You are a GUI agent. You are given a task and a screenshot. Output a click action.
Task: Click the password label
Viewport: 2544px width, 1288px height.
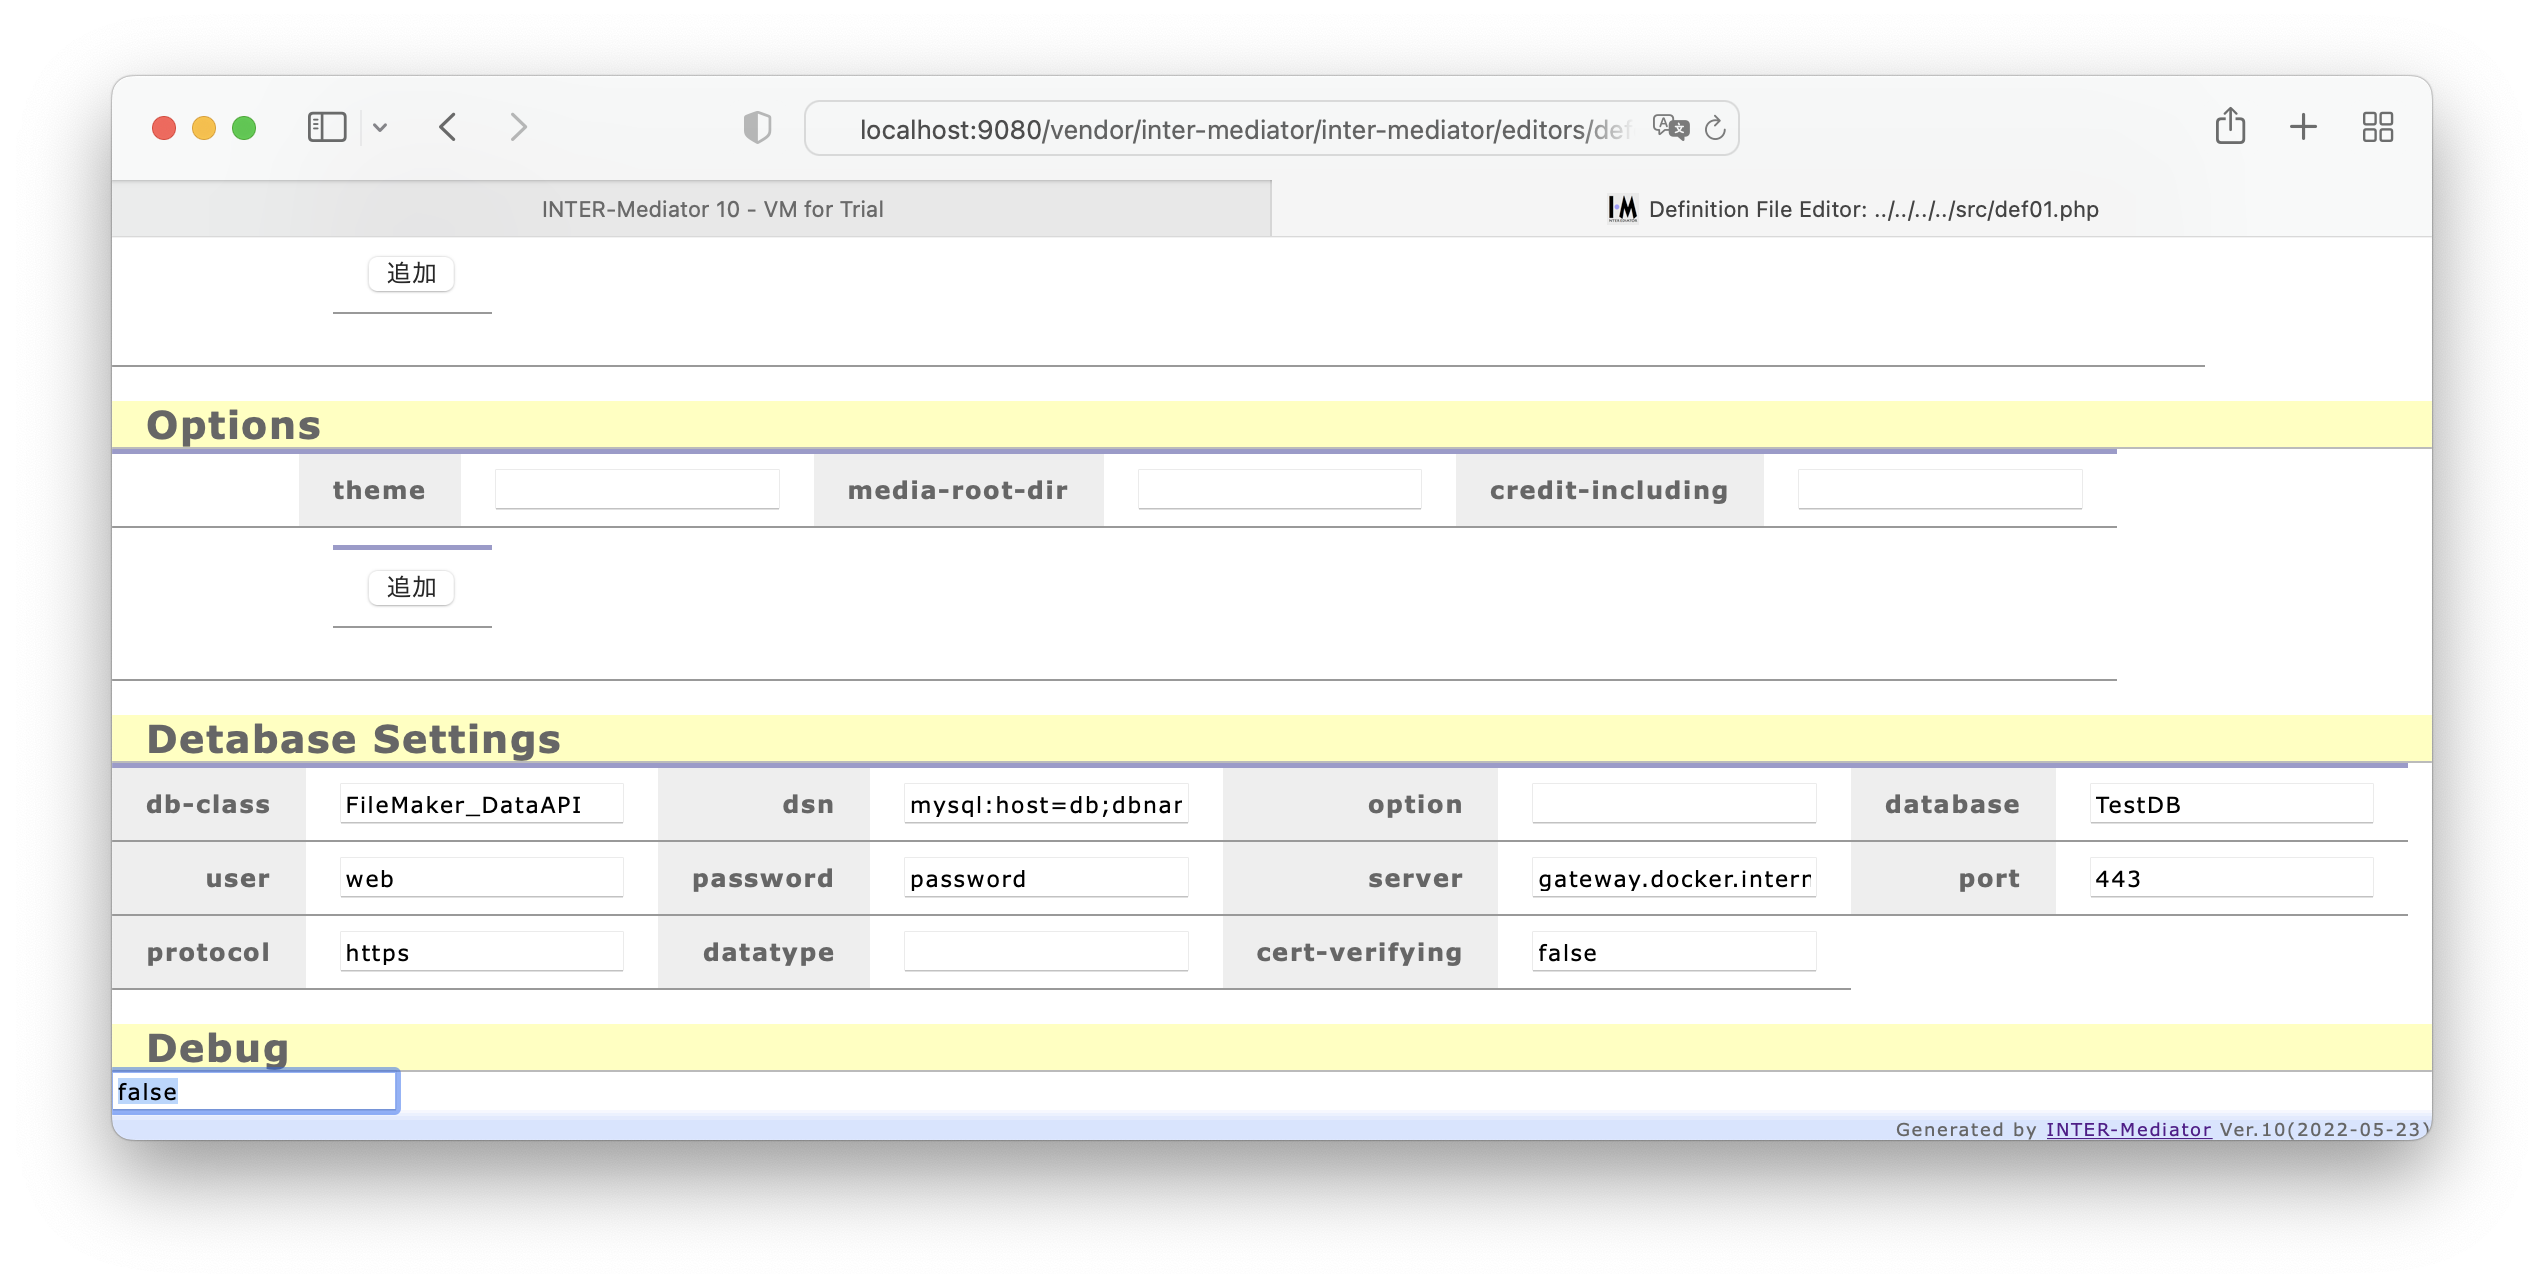(x=763, y=878)
